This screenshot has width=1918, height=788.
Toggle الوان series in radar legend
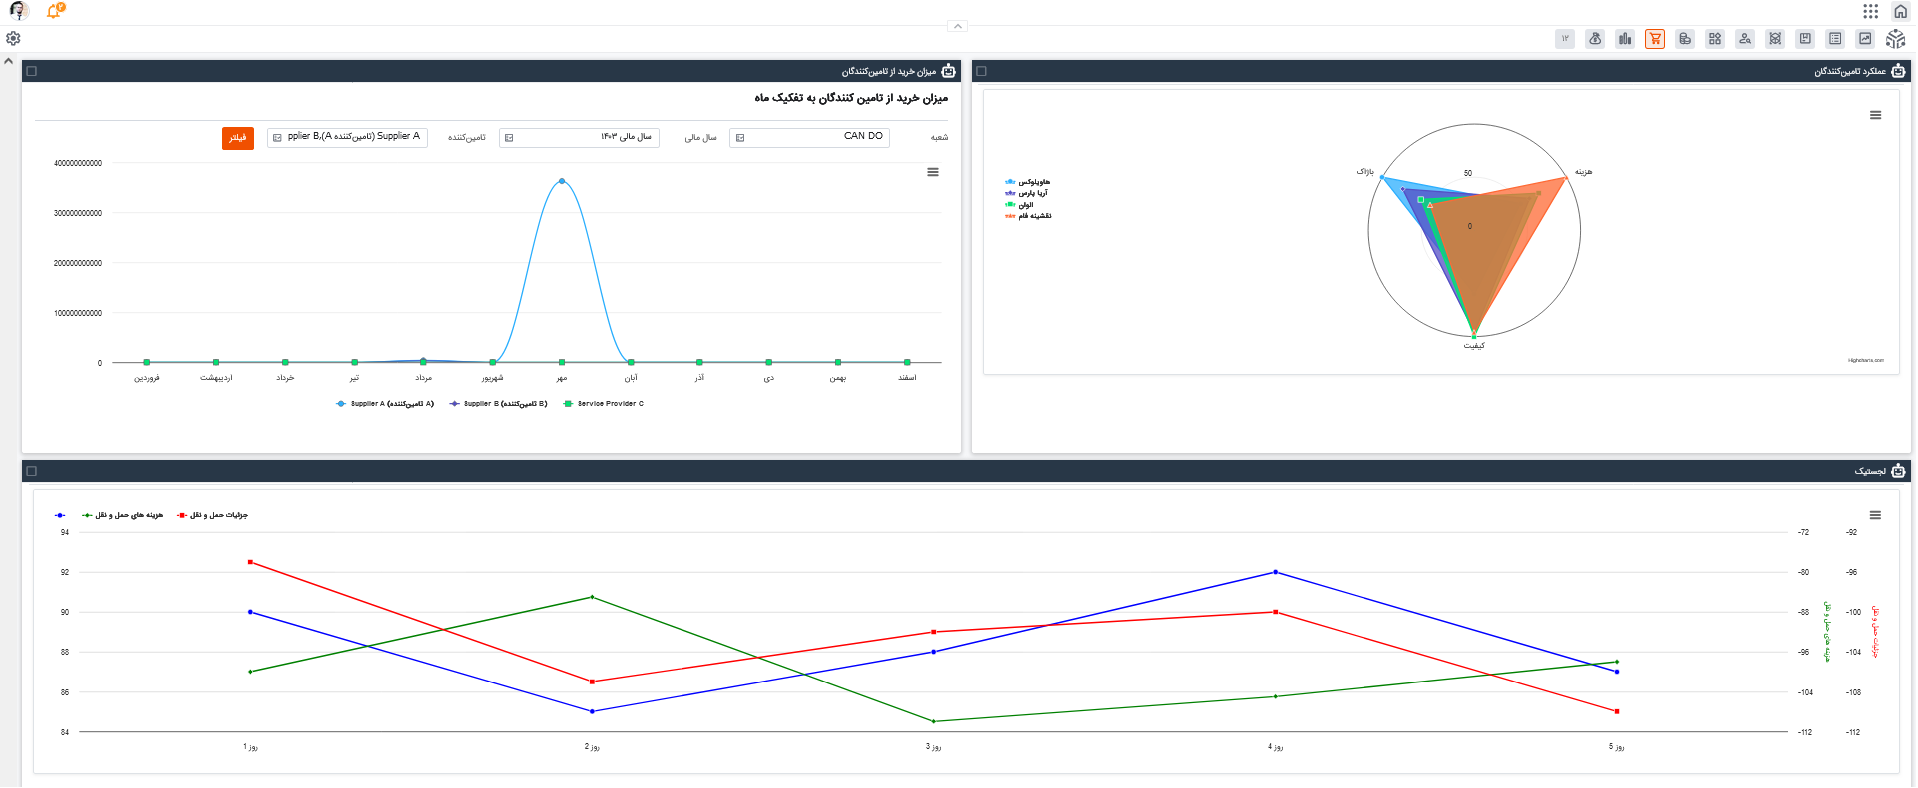pyautogui.click(x=1020, y=204)
